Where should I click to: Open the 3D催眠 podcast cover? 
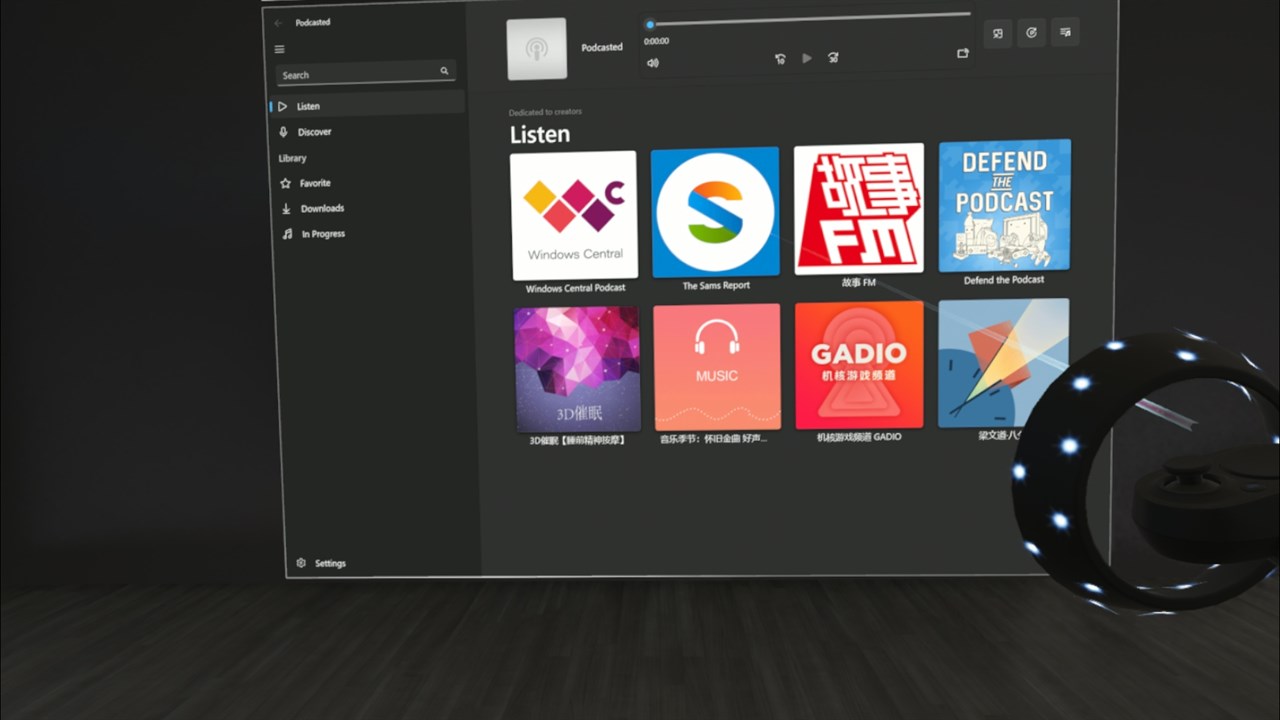pyautogui.click(x=577, y=369)
